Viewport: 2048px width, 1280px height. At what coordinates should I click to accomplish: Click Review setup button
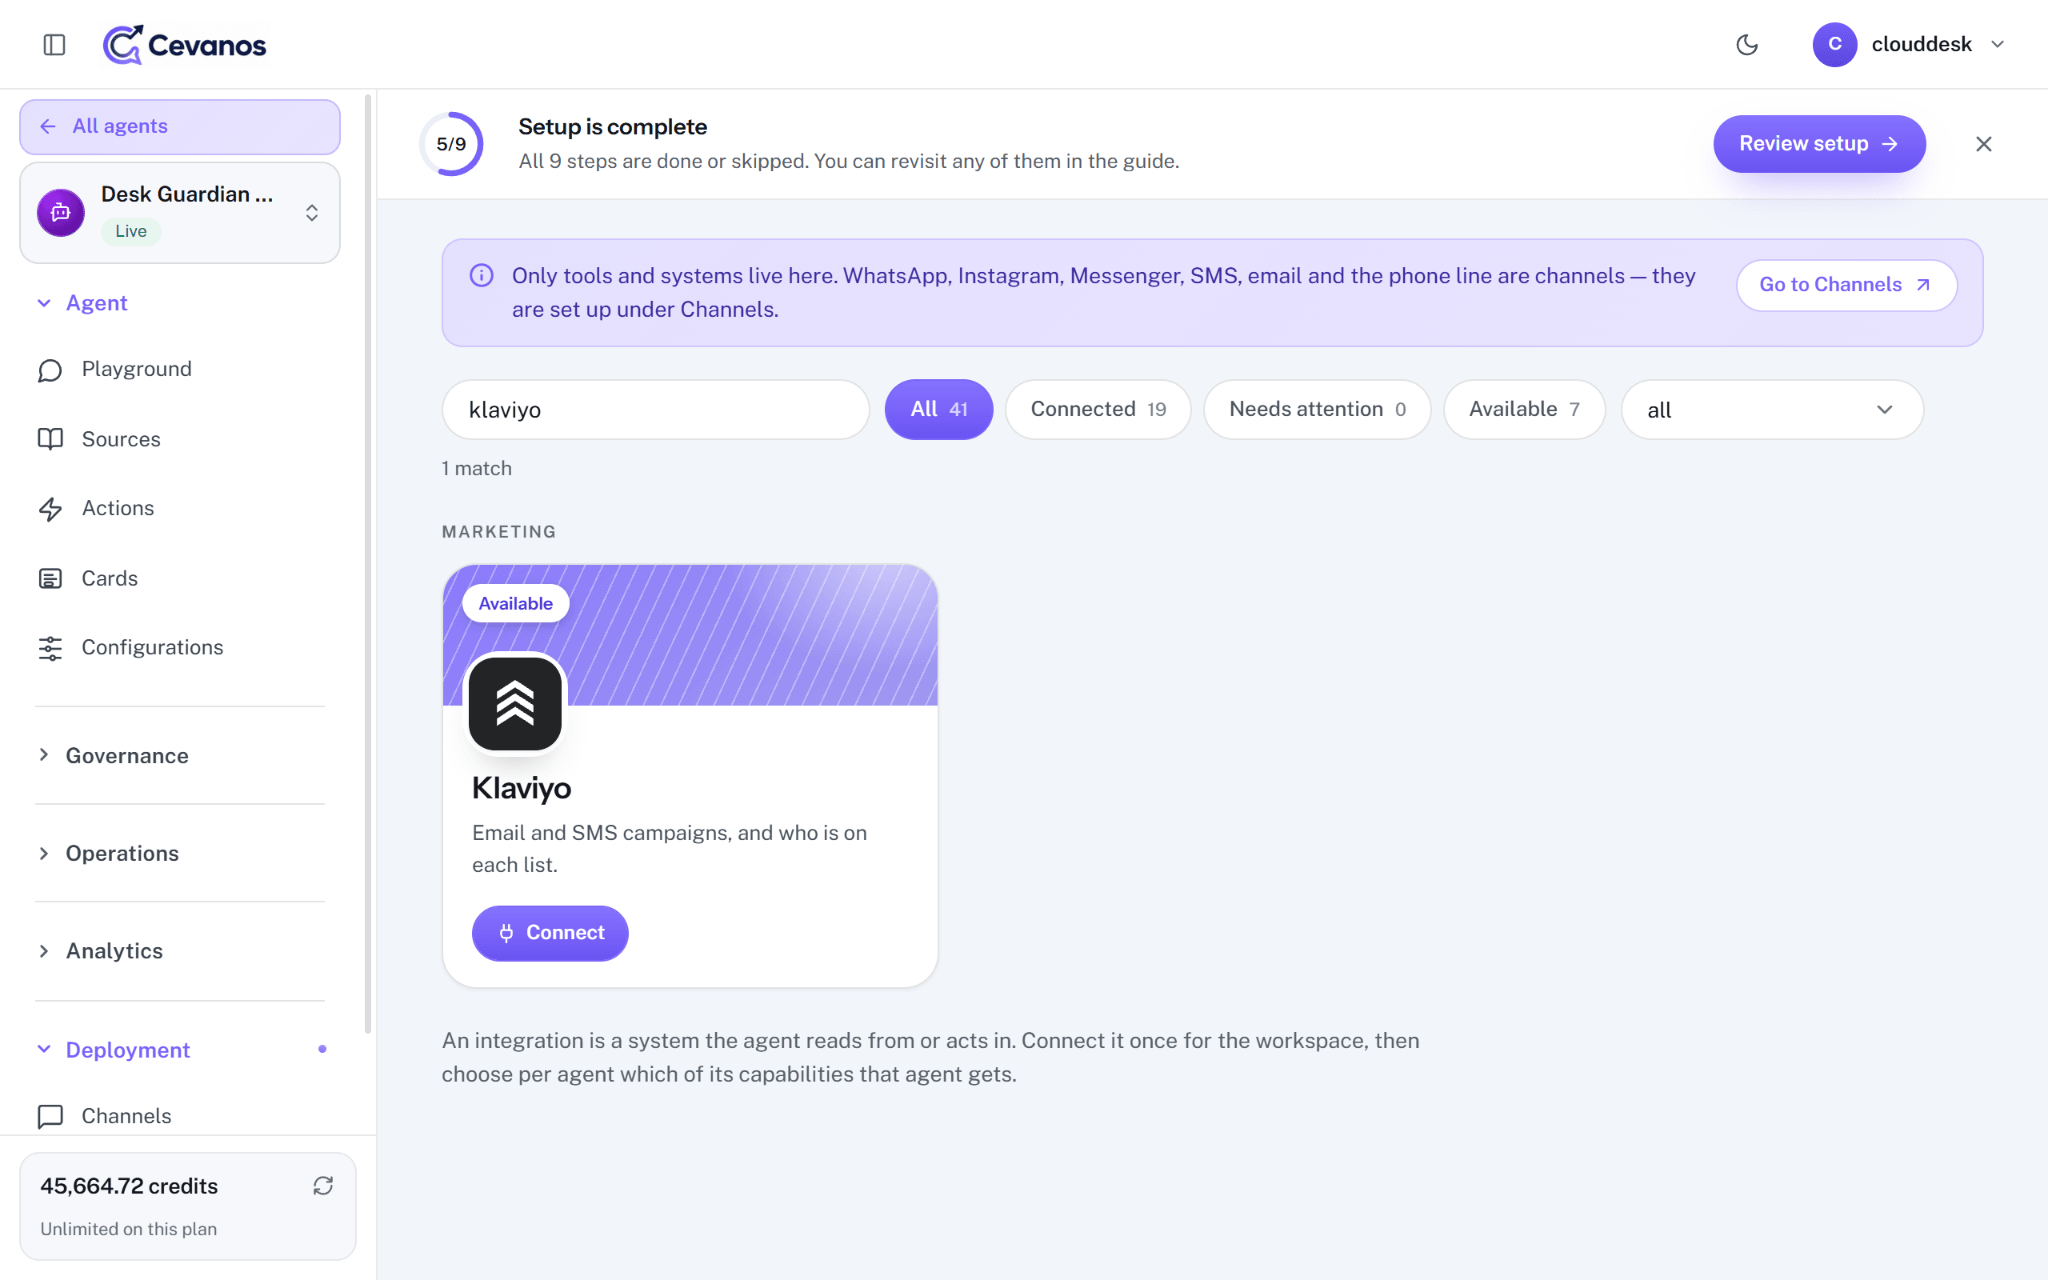1819,144
